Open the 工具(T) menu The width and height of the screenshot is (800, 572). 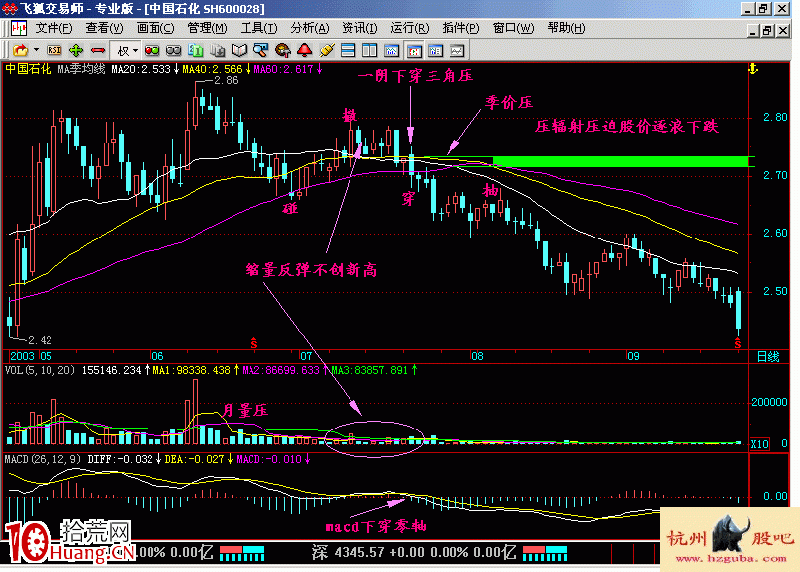tap(259, 28)
